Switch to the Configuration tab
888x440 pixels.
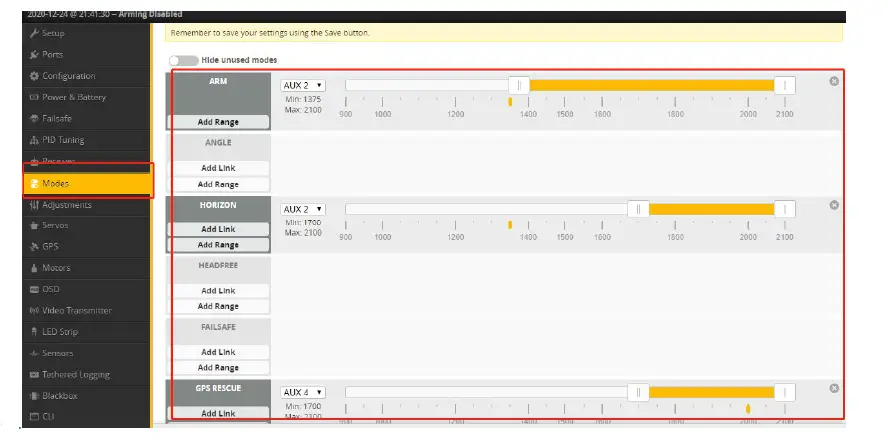[88, 76]
